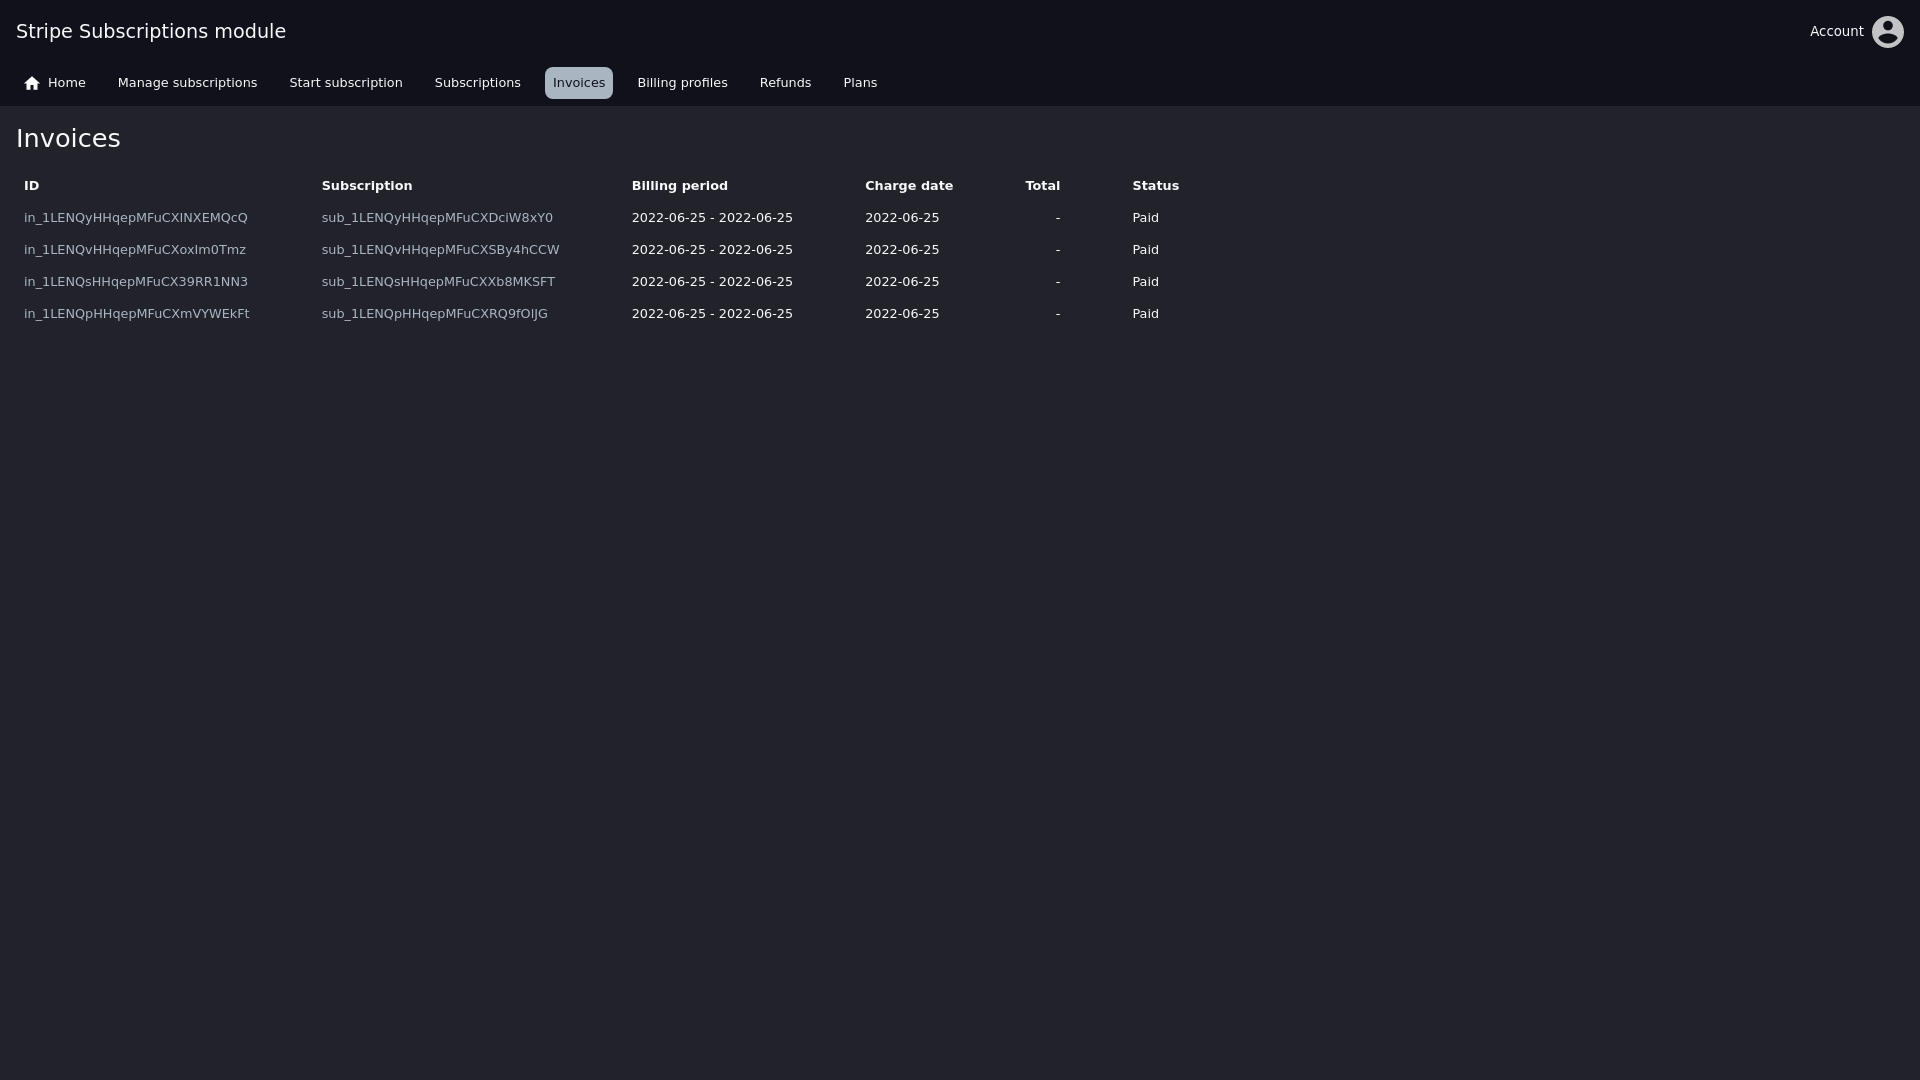Open invoice in_1LENQvHHqepMFuCXoxIm0Tmz
The image size is (1920, 1080).
point(135,250)
